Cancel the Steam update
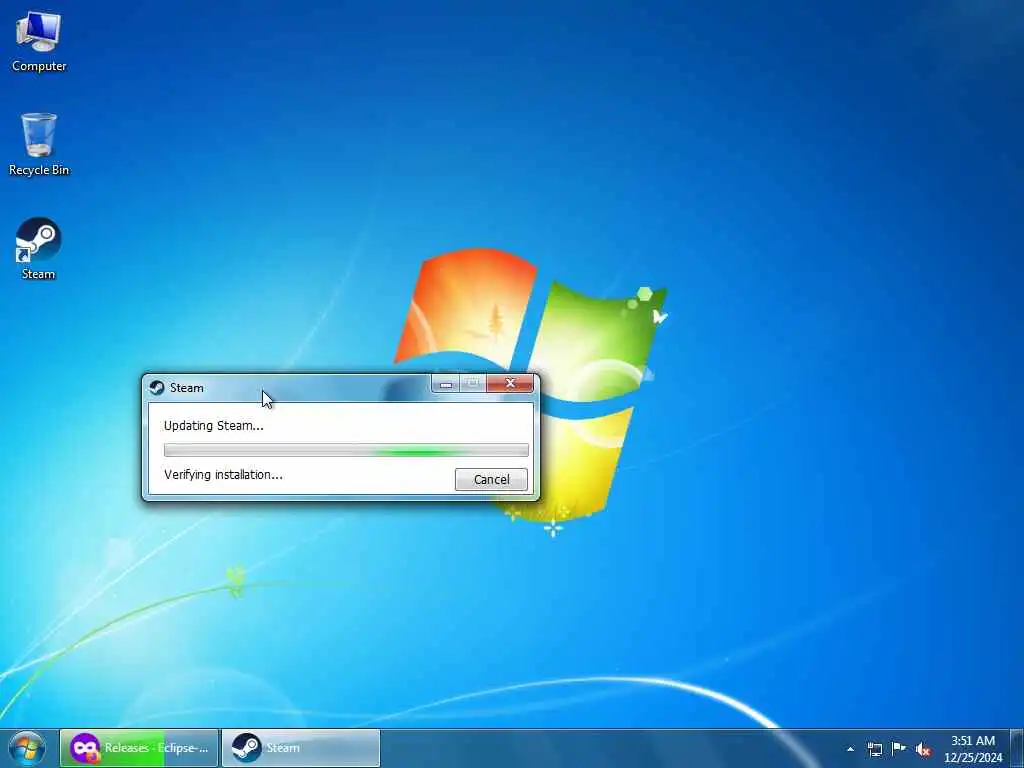Viewport: 1024px width, 768px height. pos(491,479)
